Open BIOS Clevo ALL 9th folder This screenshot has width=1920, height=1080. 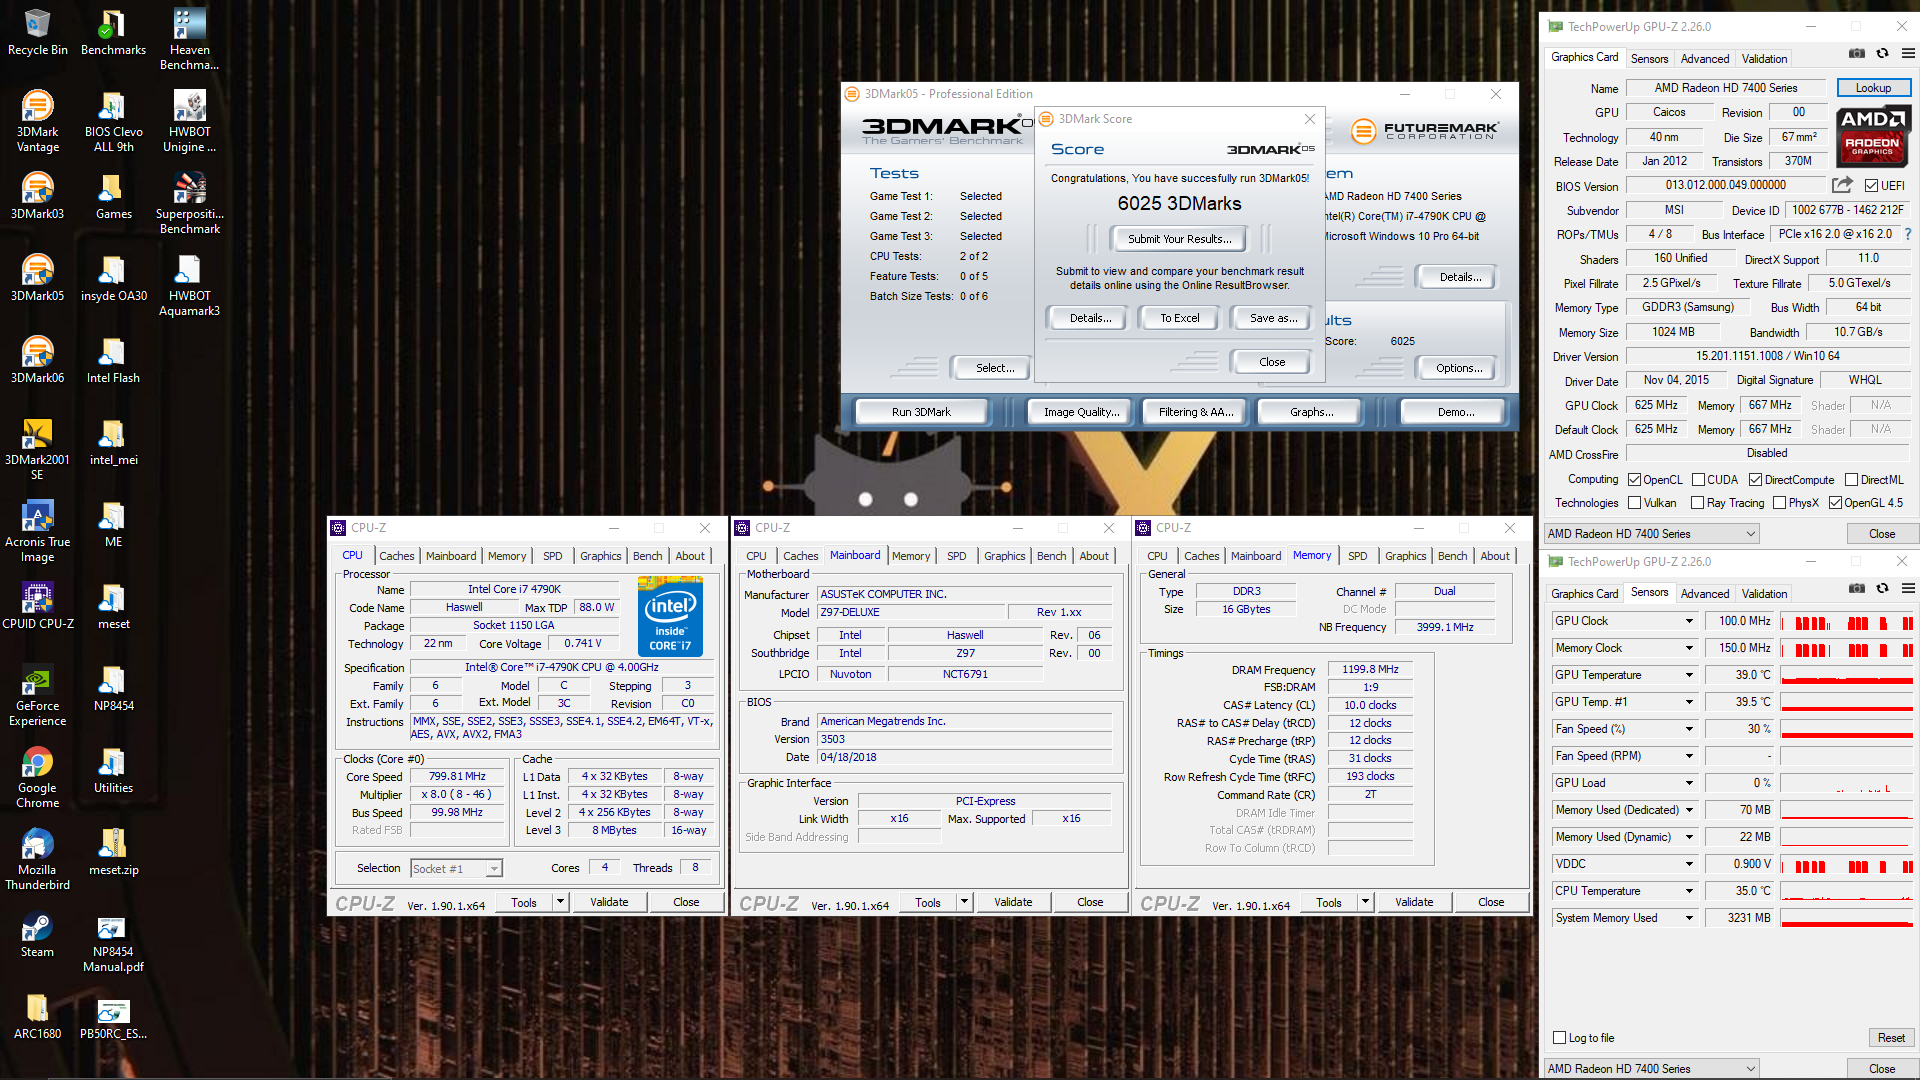pos(113,122)
